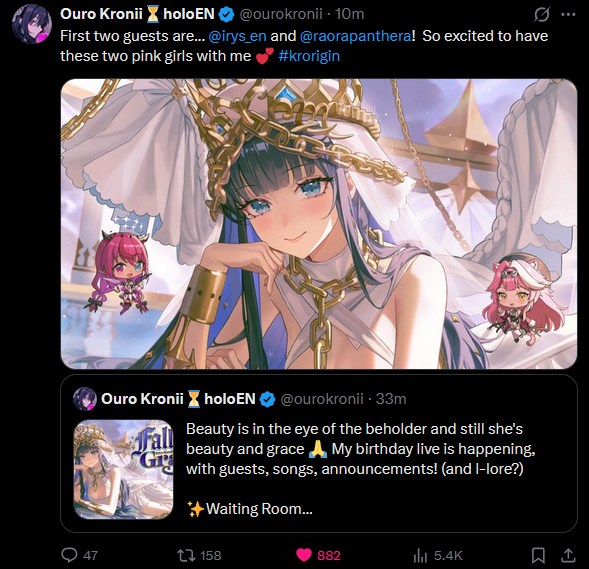Repost this tweet via retweet icon
The height and width of the screenshot is (569, 589).
coord(185,555)
